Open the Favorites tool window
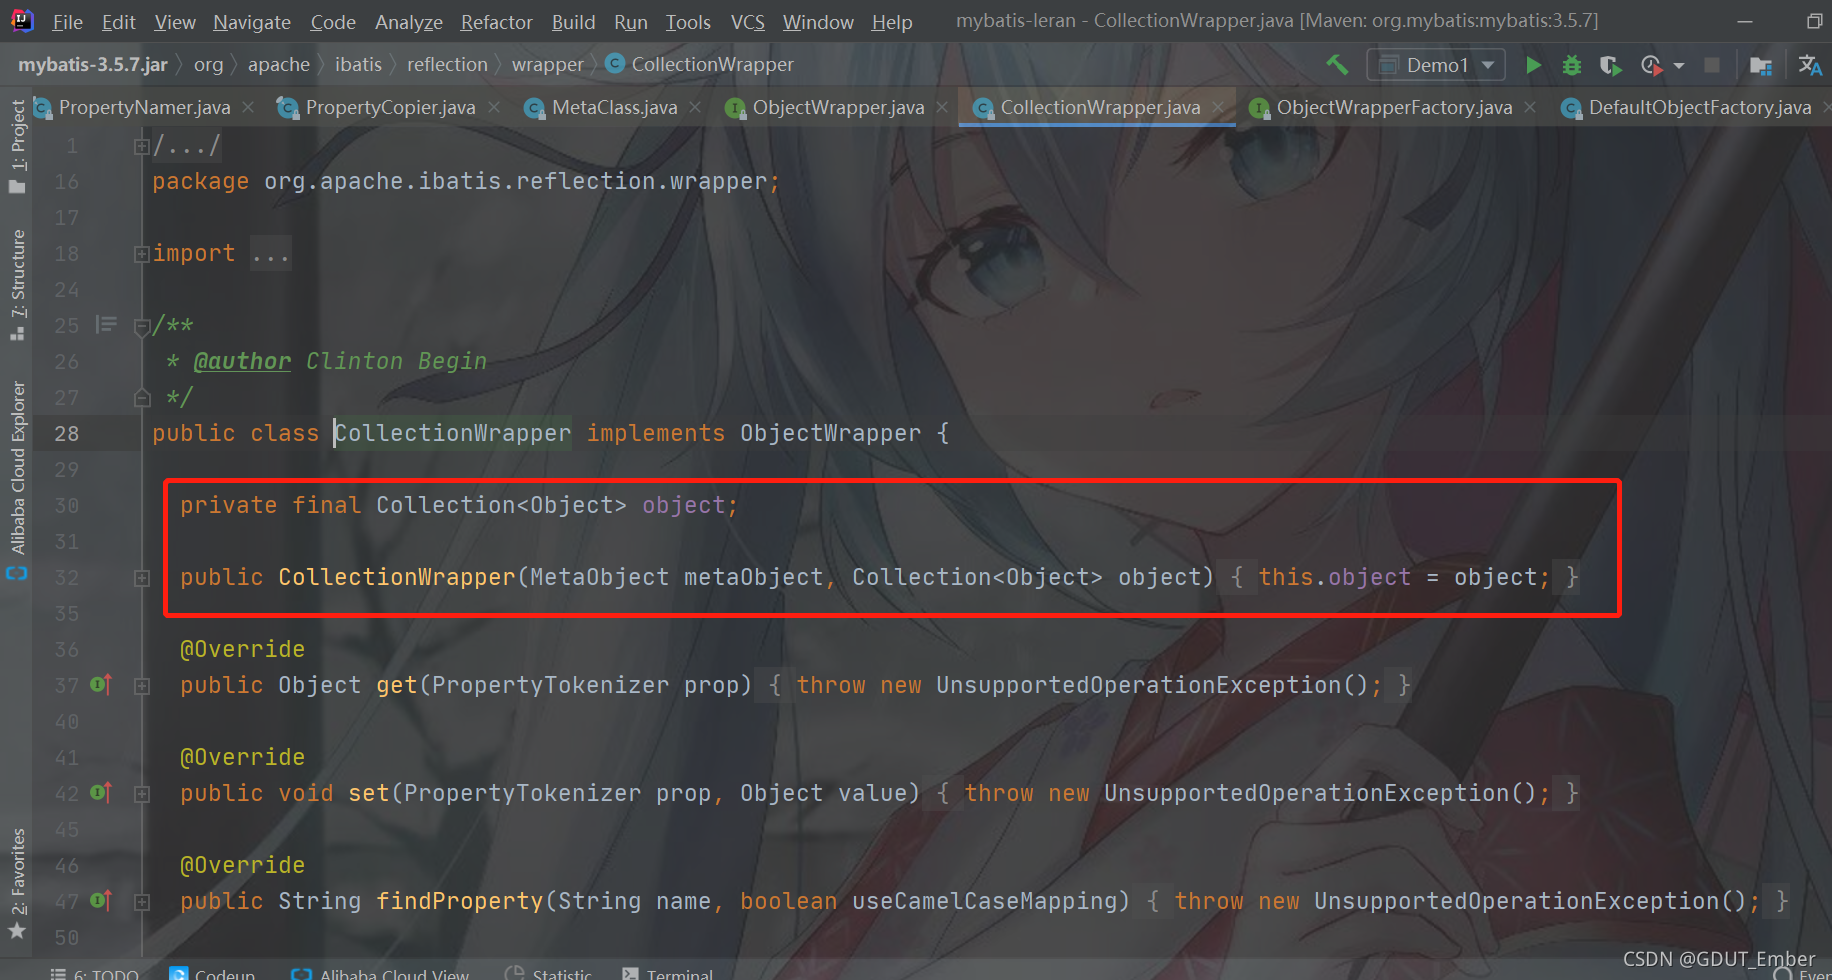The height and width of the screenshot is (980, 1832). (x=17, y=884)
